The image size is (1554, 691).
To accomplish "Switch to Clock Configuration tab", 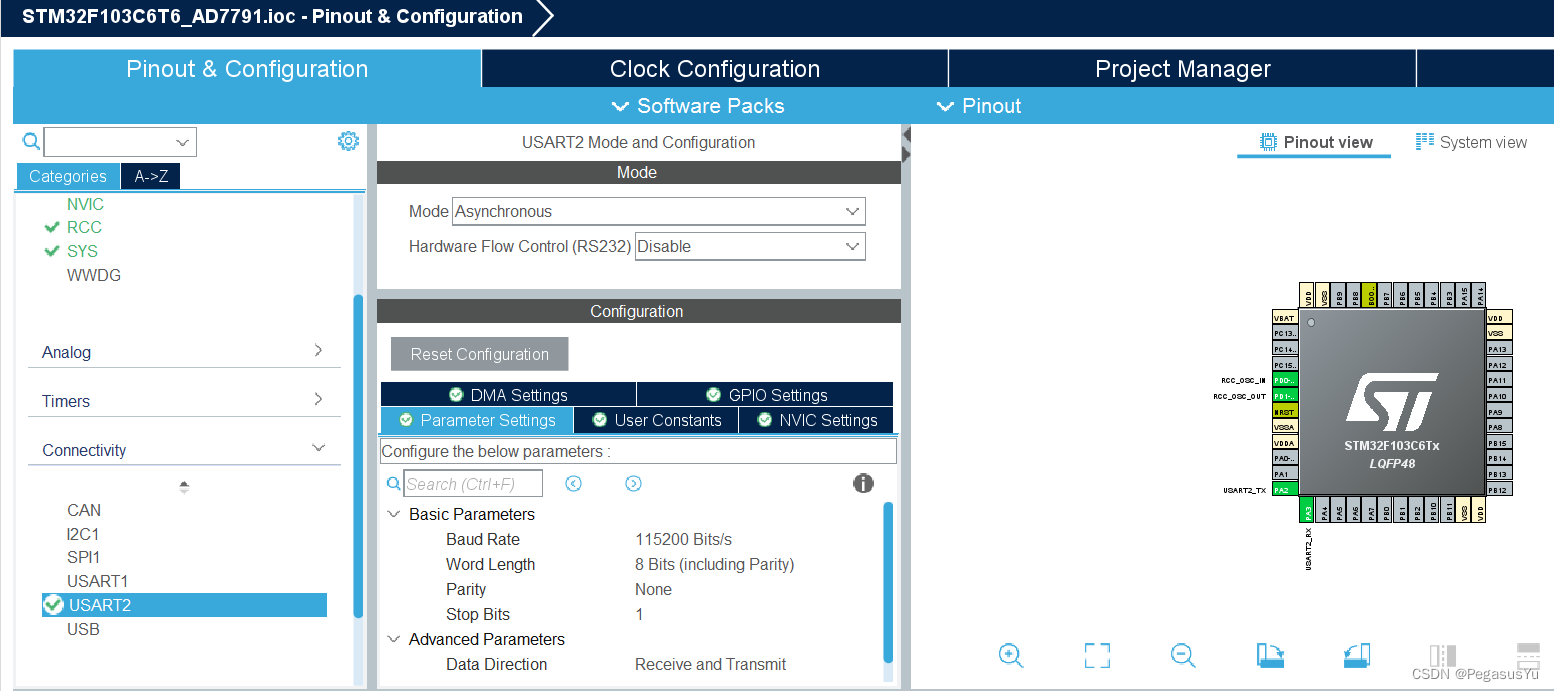I will point(715,69).
